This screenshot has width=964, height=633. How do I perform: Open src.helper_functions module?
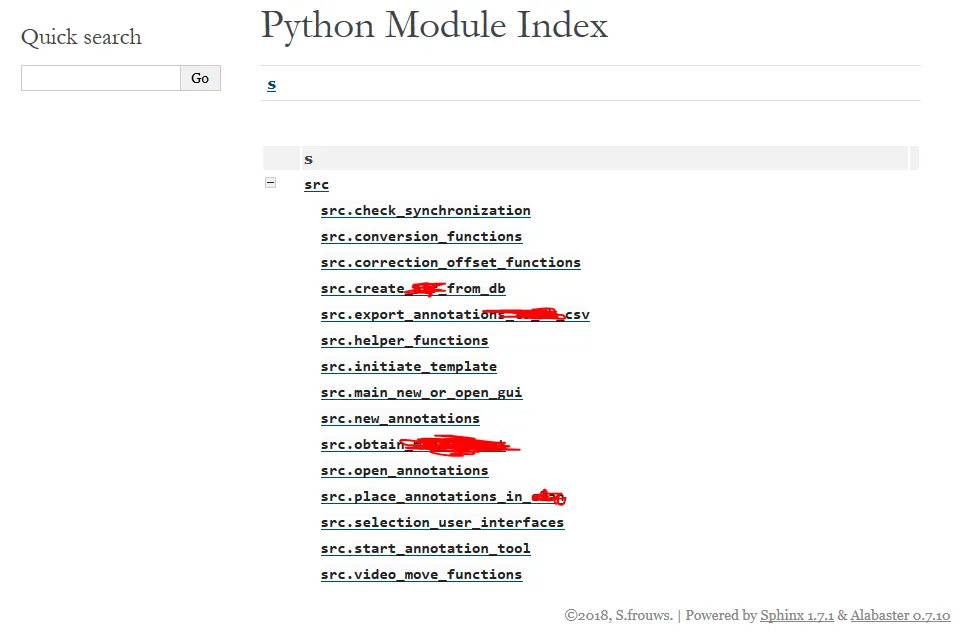[404, 341]
